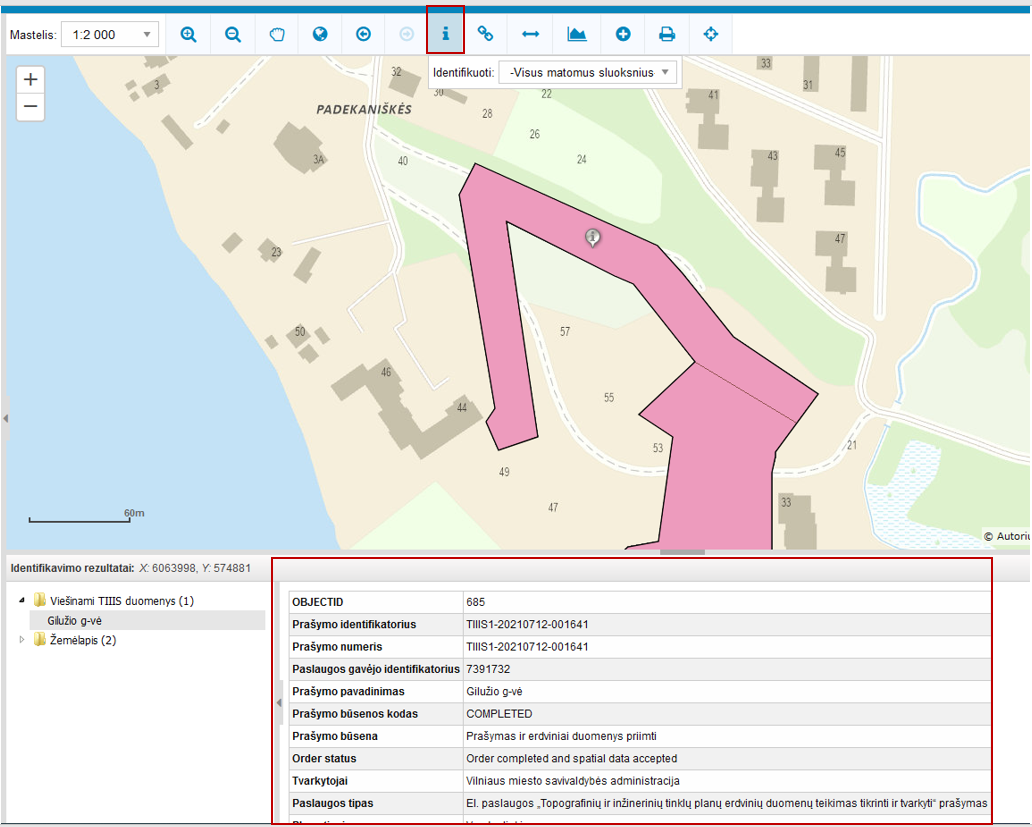This screenshot has width=1032, height=827.
Task: Print the map using printer icon
Action: 667,34
